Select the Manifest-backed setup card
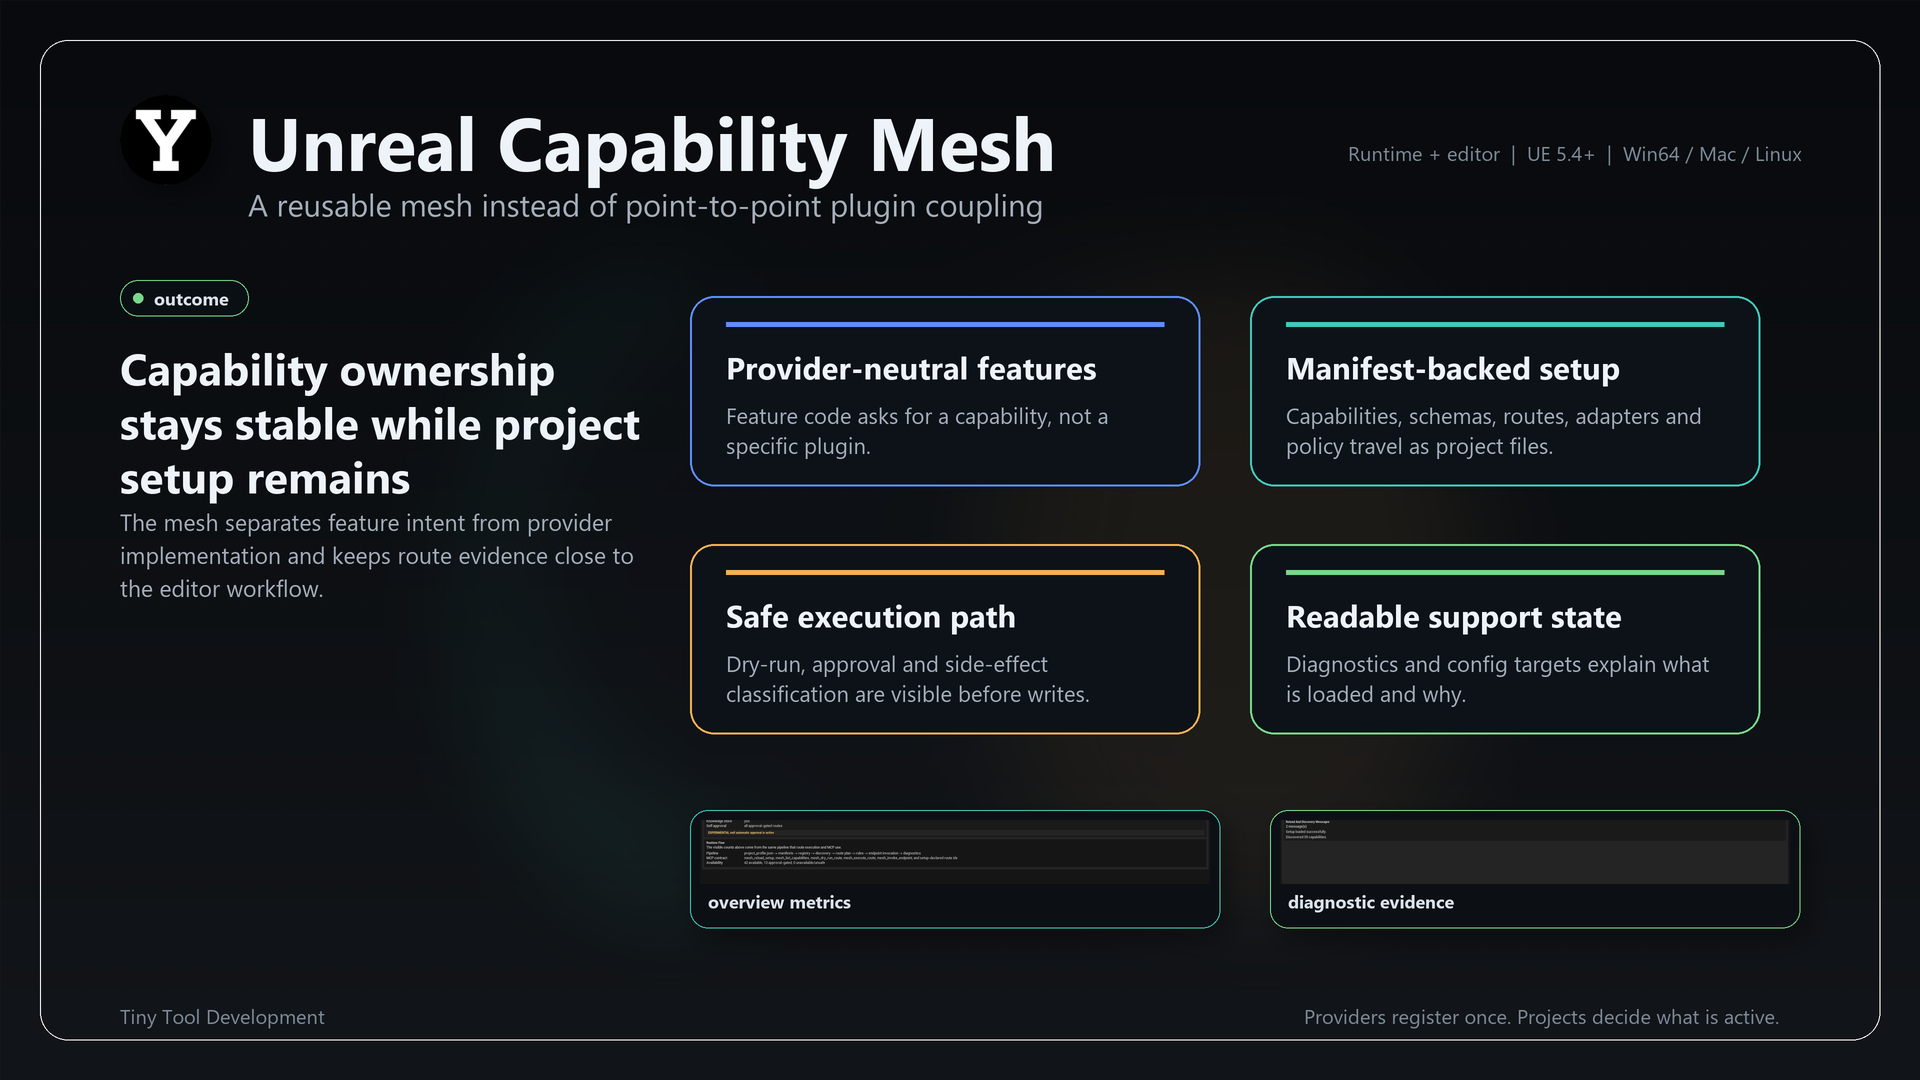This screenshot has height=1080, width=1920. click(1505, 391)
